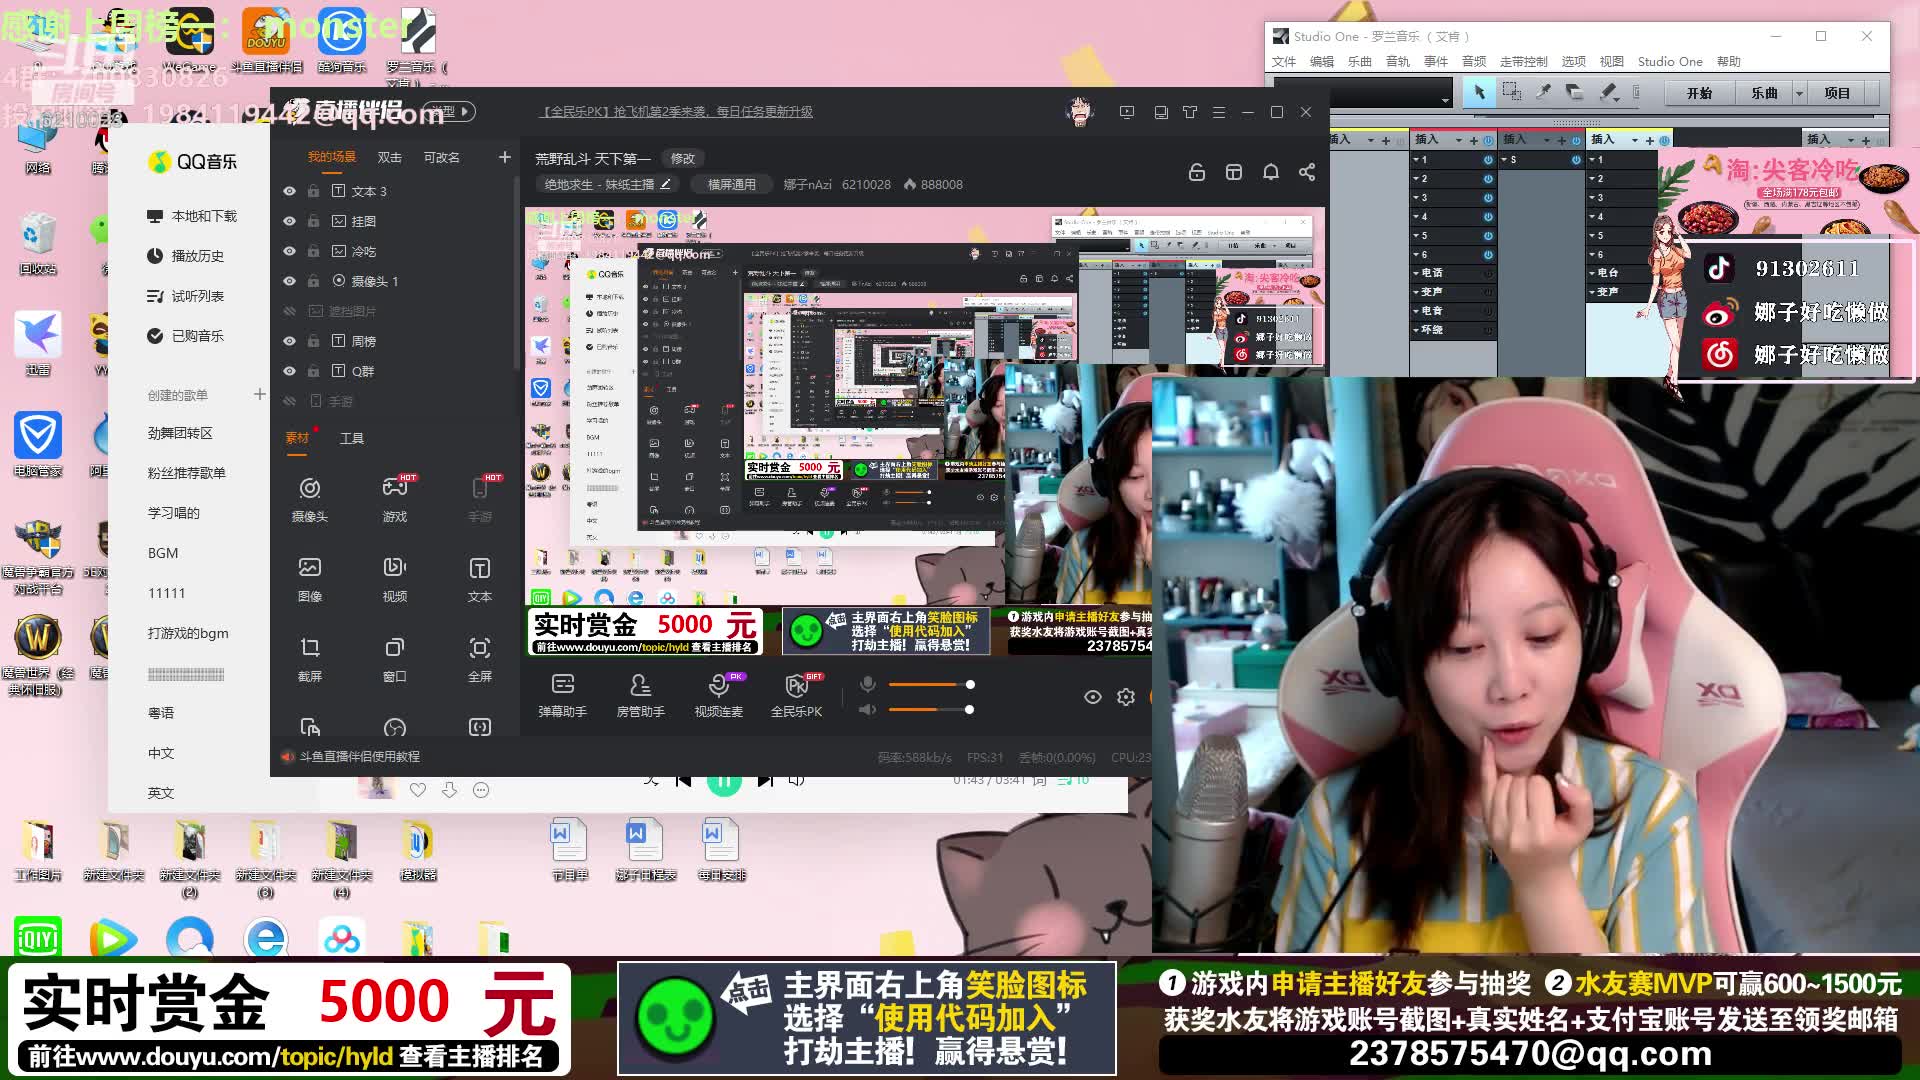
Task: Open the hamburger menu in 直播伴侣 title bar
Action: [x=1219, y=112]
